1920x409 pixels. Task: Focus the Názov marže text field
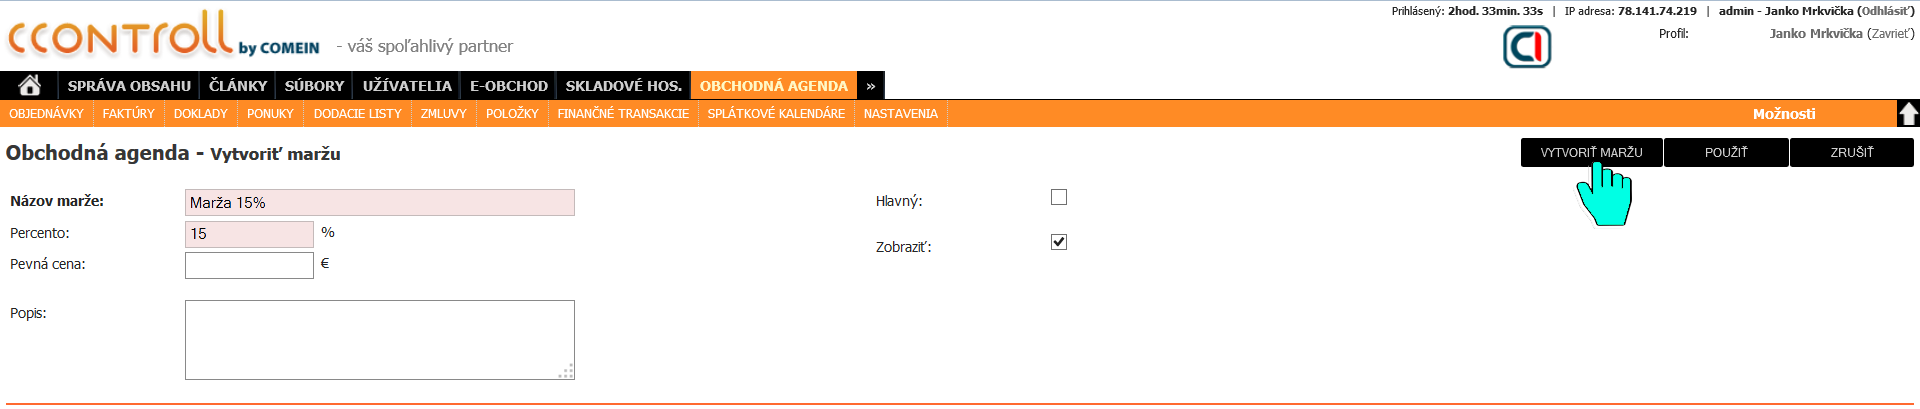(380, 203)
